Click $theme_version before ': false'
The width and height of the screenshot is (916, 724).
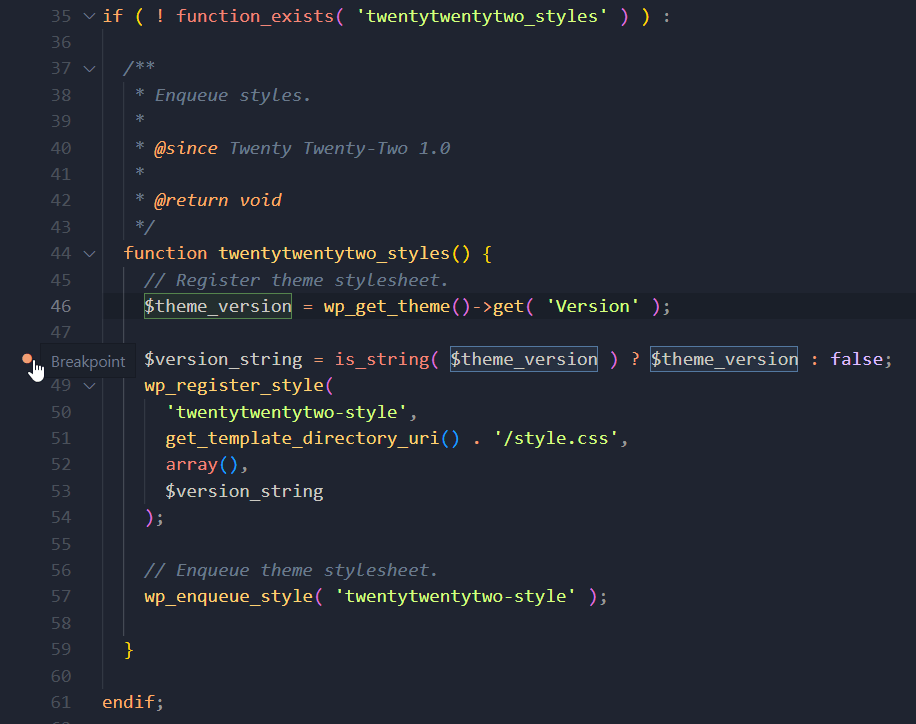(x=724, y=359)
